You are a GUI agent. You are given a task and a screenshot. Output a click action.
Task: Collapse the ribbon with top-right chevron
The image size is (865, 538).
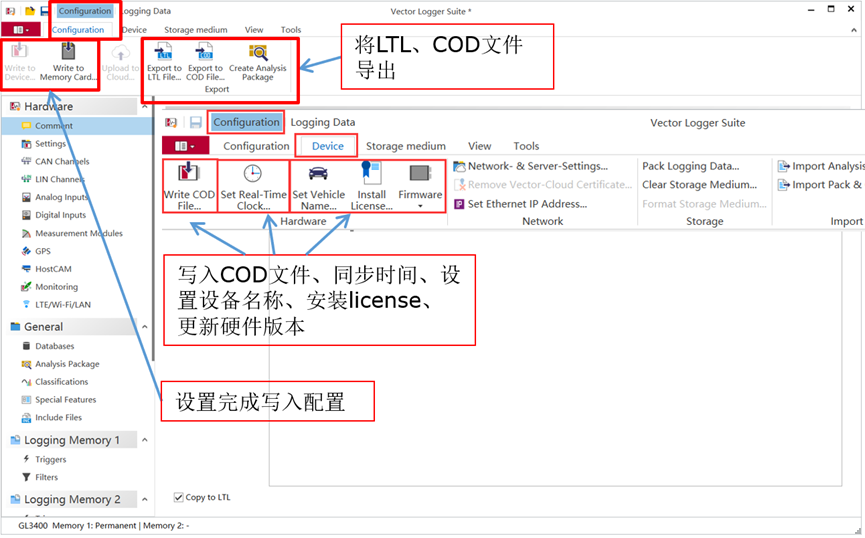[x=853, y=30]
